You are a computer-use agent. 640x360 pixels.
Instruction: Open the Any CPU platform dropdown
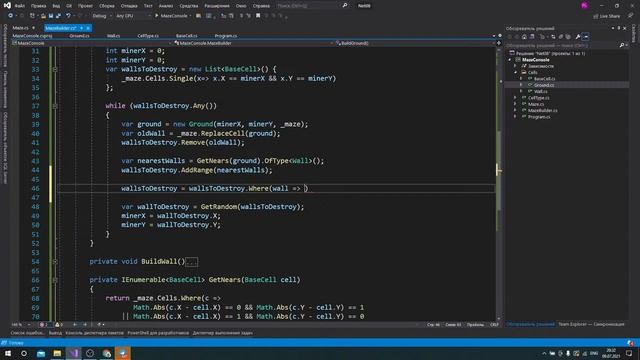coord(133,16)
